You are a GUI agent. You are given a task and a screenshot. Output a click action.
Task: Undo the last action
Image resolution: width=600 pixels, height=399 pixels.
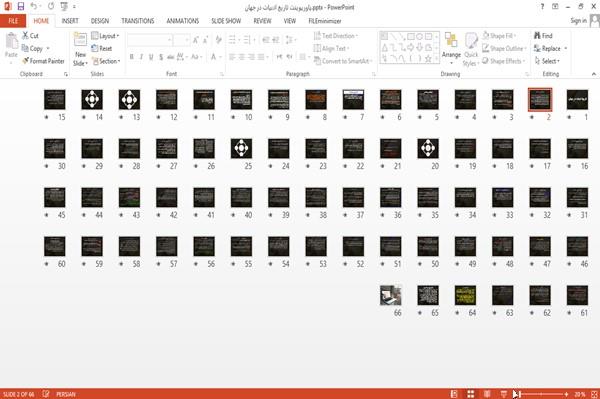(x=34, y=6)
